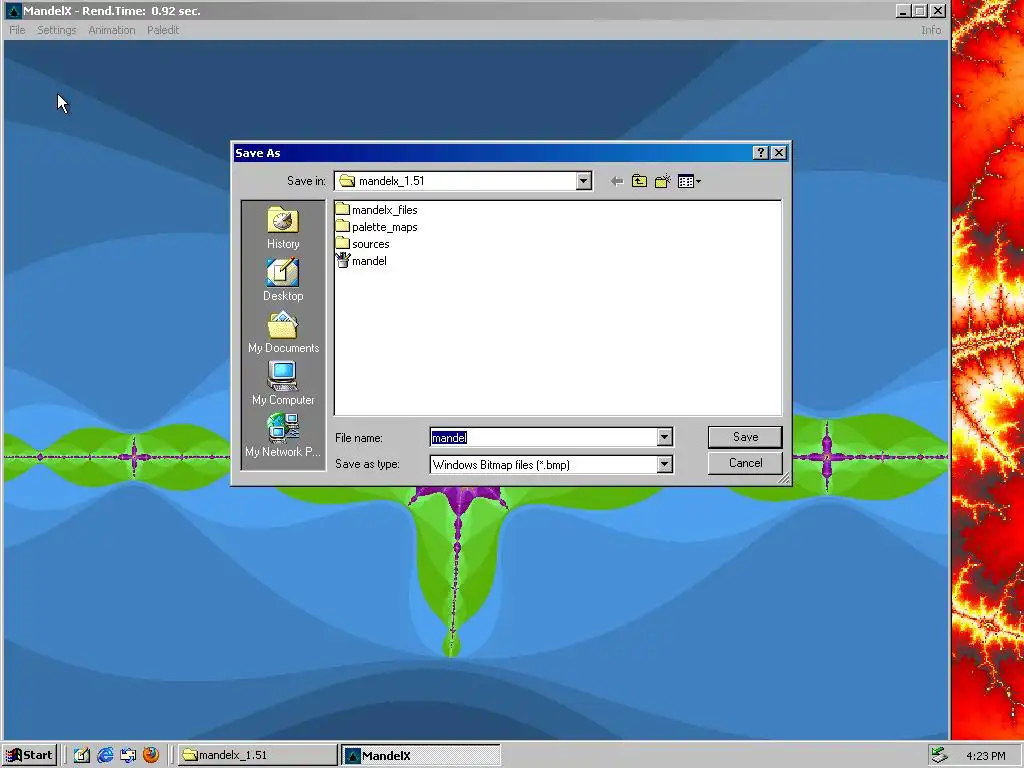Click into the File name field
The image size is (1024, 768).
coord(543,437)
